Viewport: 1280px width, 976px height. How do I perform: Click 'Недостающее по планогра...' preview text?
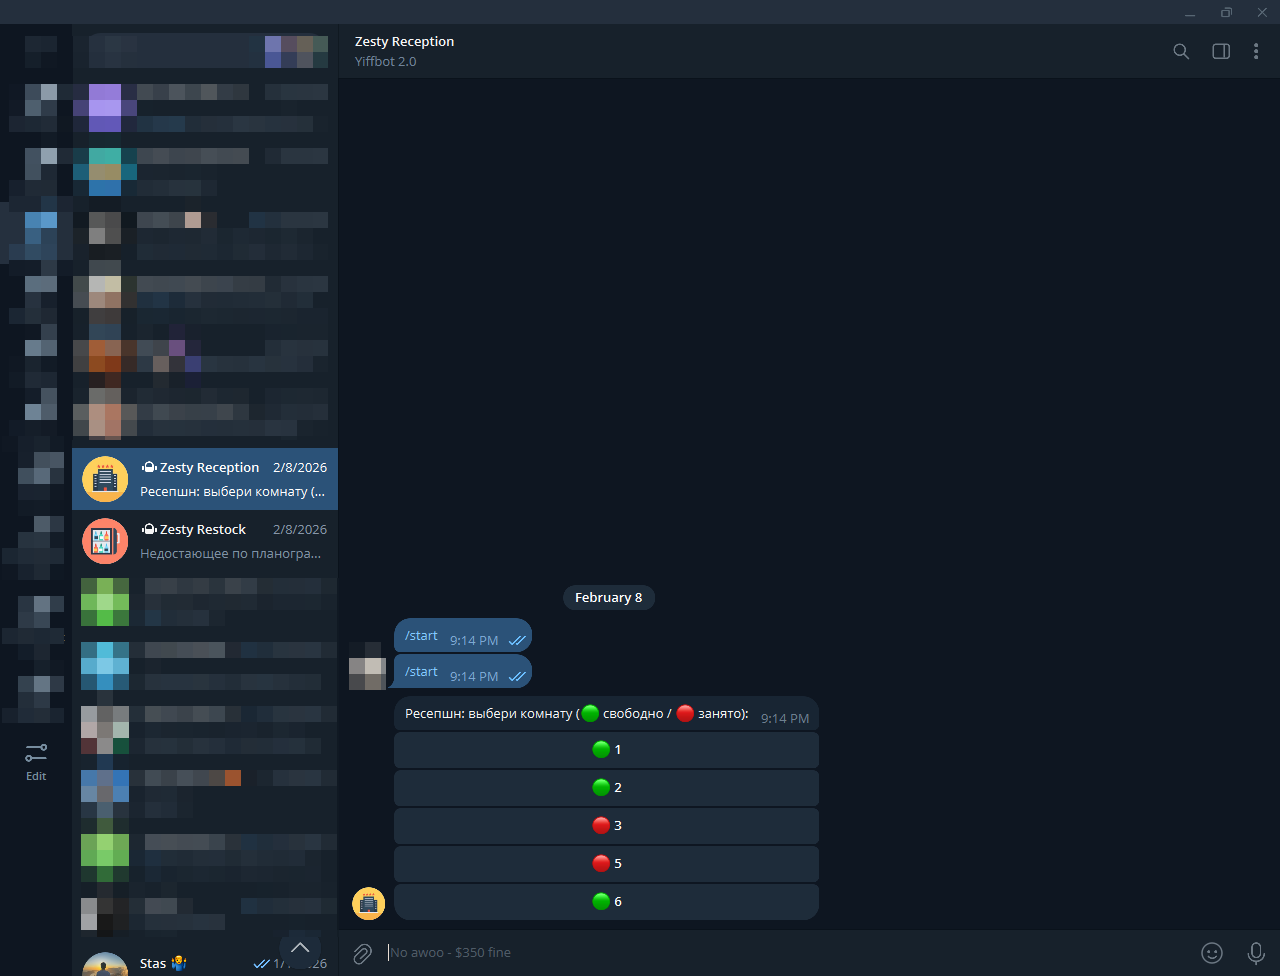[x=231, y=553]
